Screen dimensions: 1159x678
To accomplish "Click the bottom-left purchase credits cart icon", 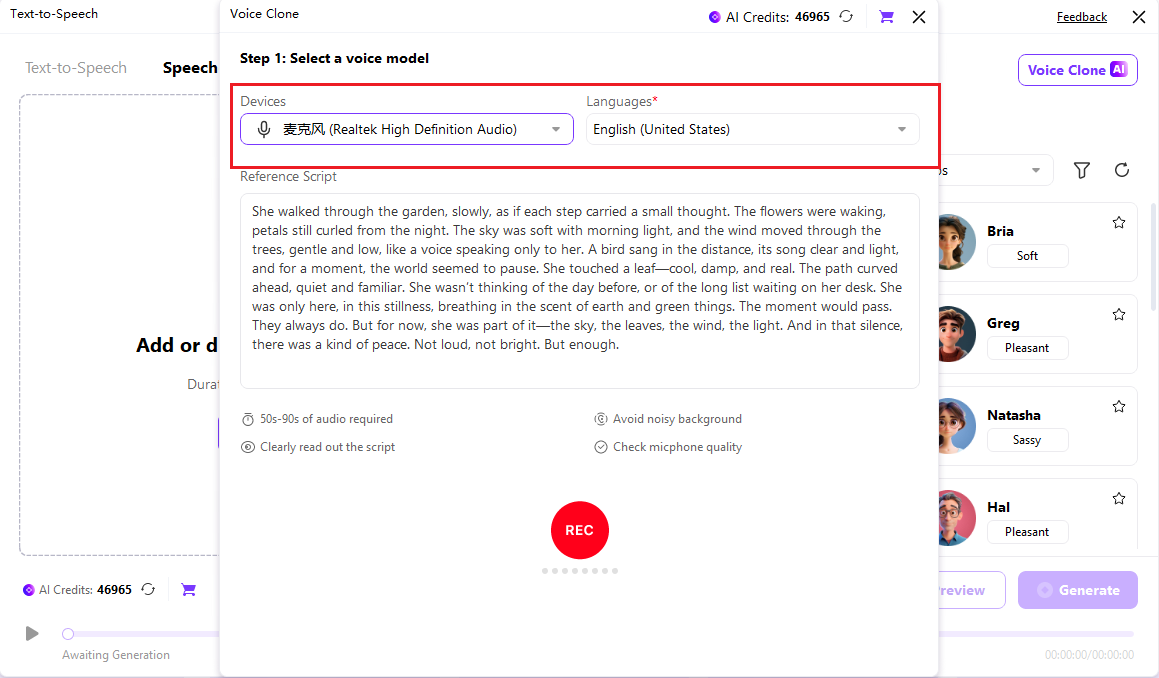I will tap(188, 590).
